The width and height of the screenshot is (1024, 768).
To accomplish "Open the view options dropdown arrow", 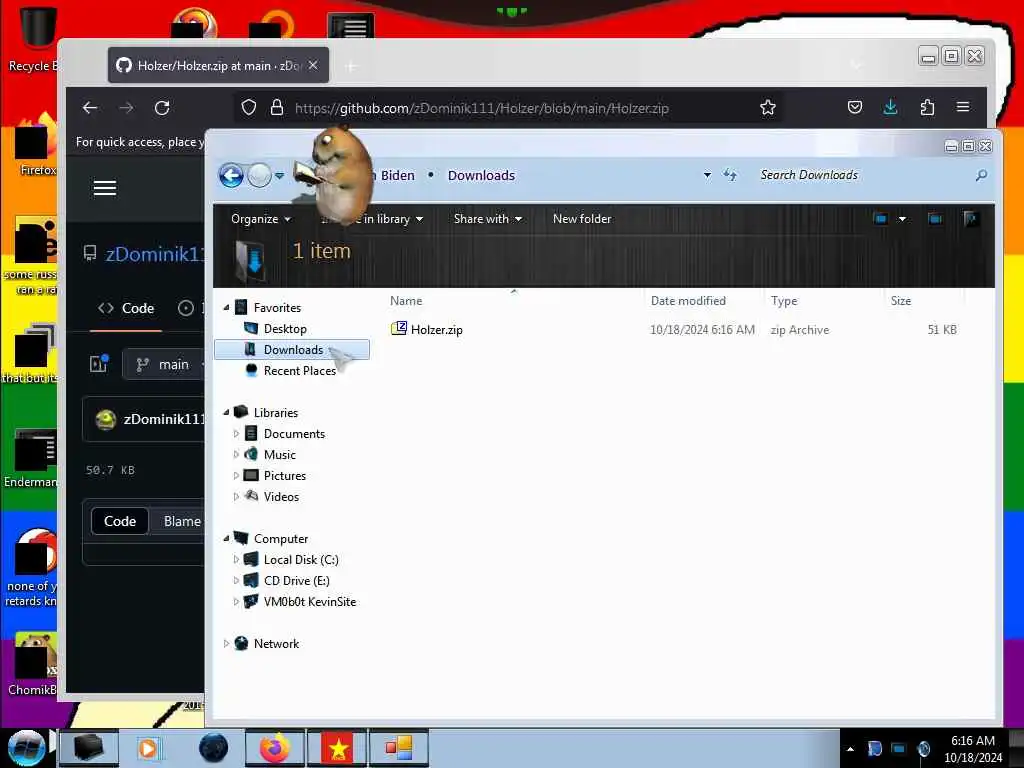I will (x=902, y=219).
